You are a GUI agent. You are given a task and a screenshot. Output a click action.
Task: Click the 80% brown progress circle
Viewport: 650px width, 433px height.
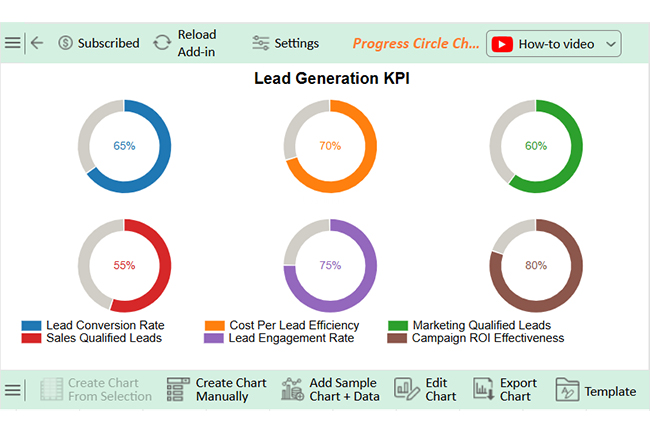tap(535, 266)
